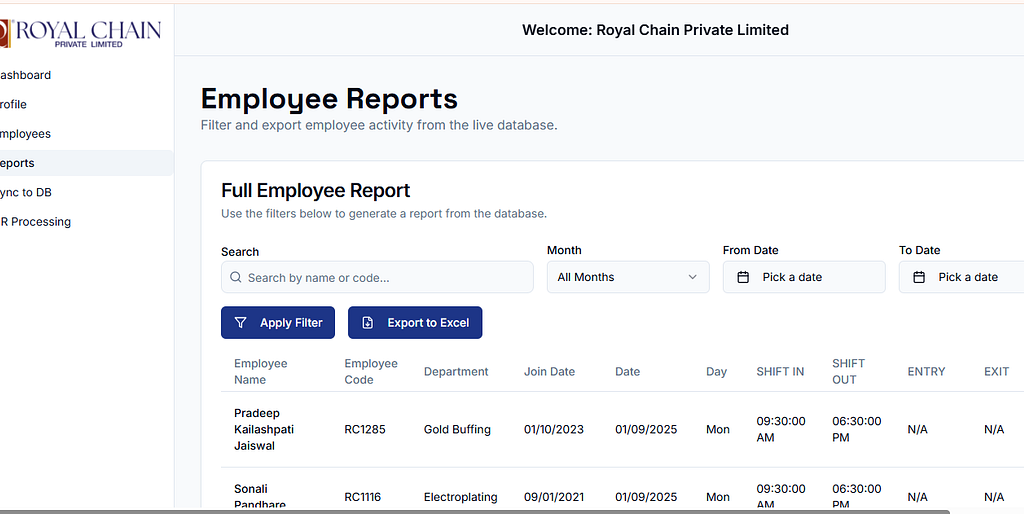Click the Department column header
This screenshot has height=514, width=1024.
coord(456,372)
